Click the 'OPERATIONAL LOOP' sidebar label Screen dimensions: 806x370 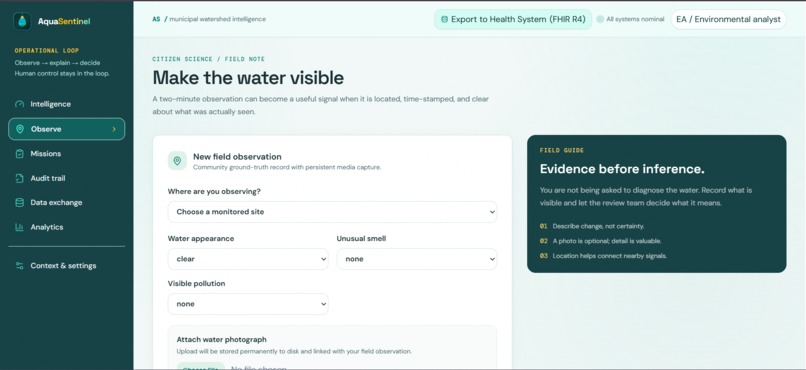click(x=47, y=51)
